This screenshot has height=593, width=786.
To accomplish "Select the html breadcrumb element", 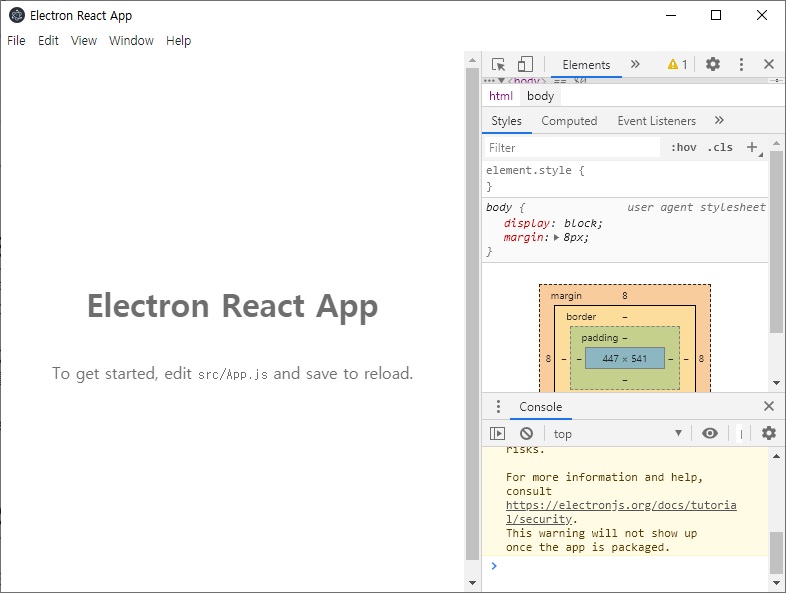I will [501, 96].
